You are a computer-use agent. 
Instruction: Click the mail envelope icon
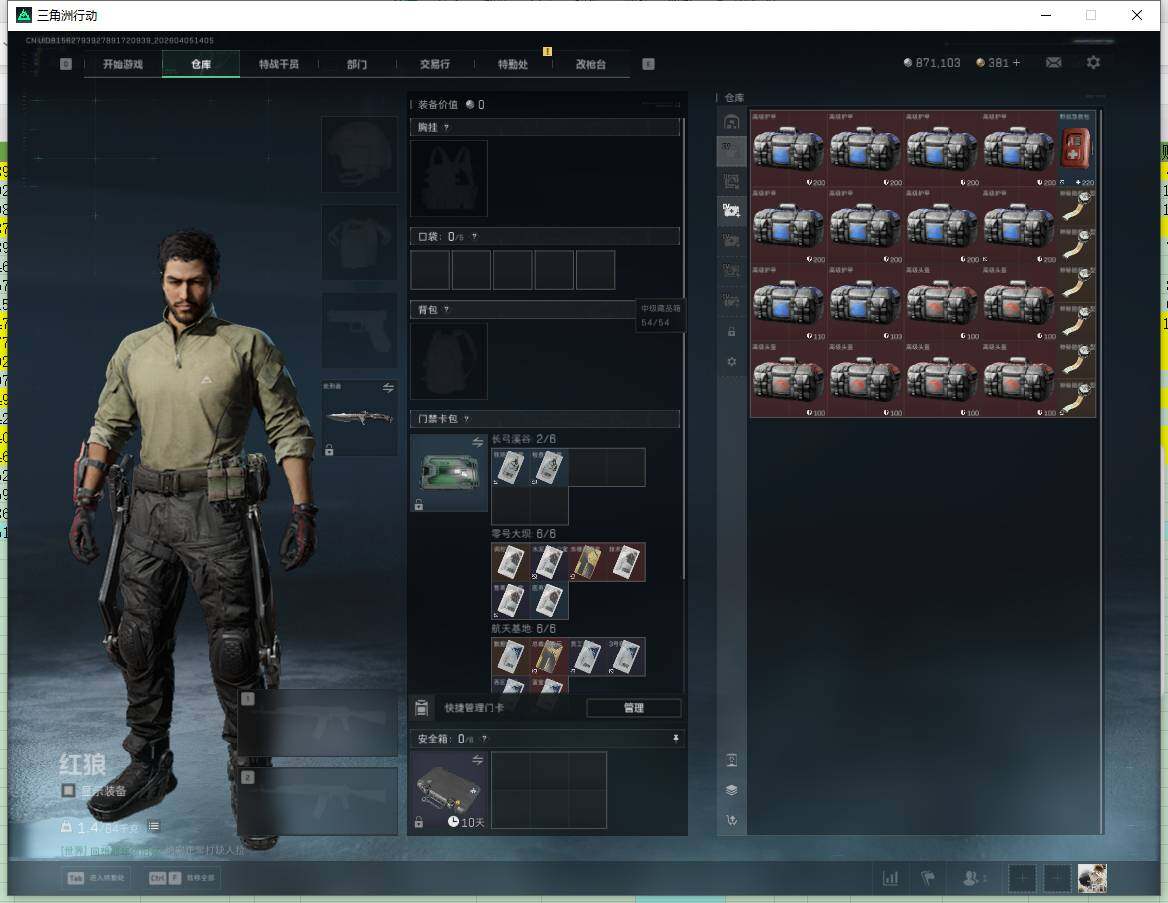click(x=1053, y=63)
